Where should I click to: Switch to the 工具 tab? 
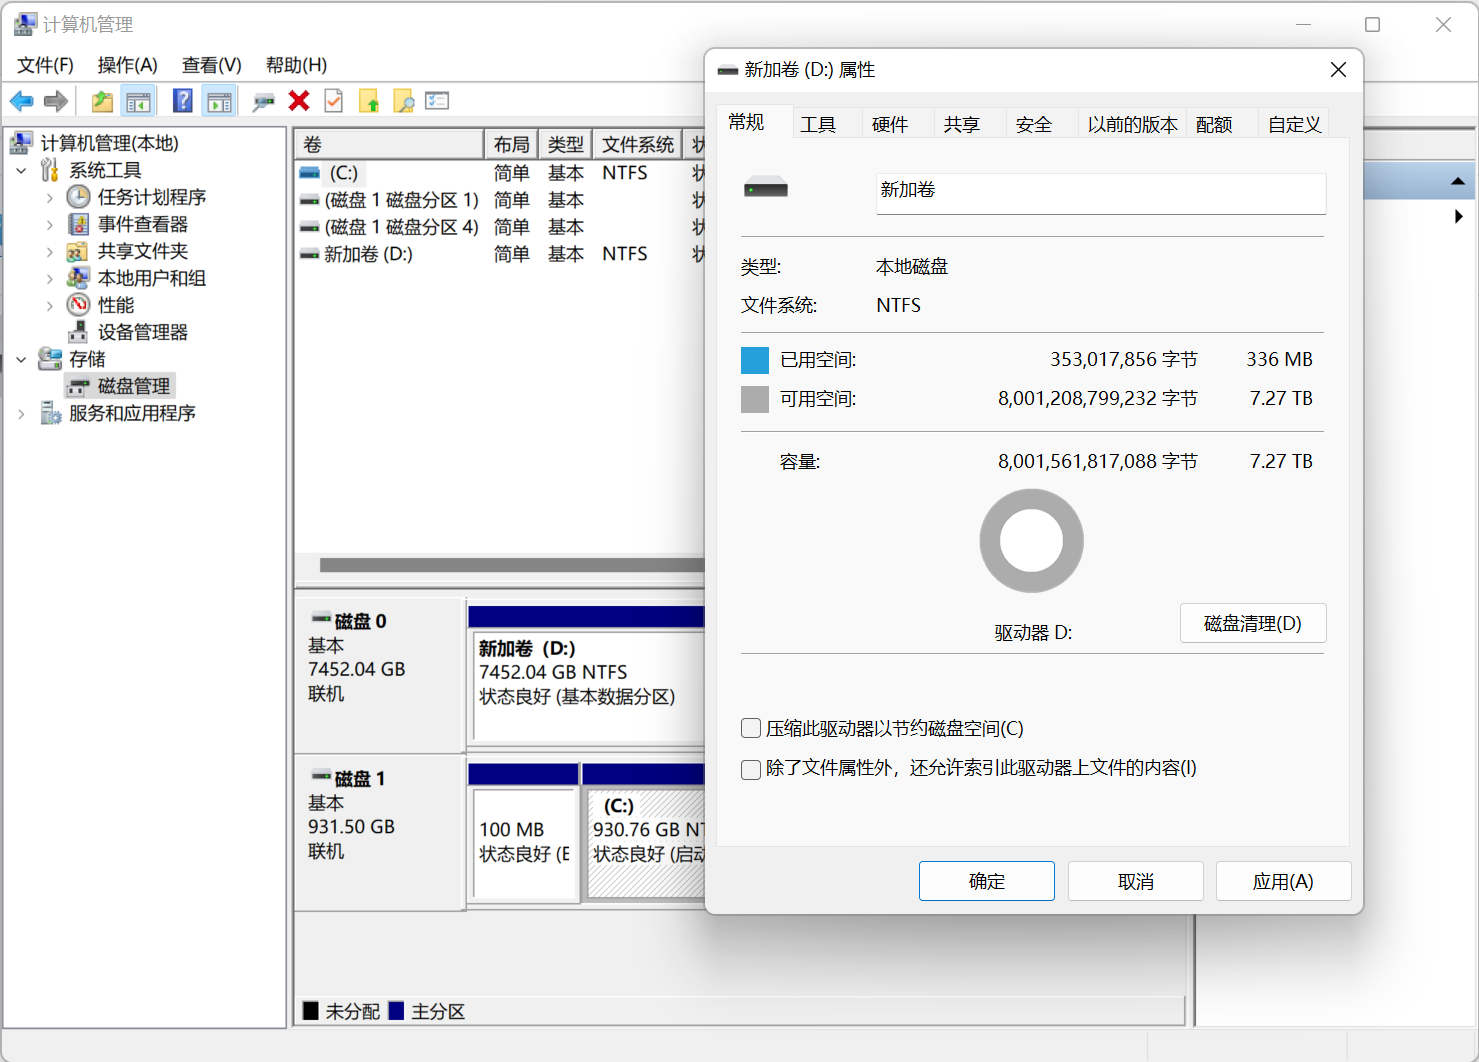818,124
